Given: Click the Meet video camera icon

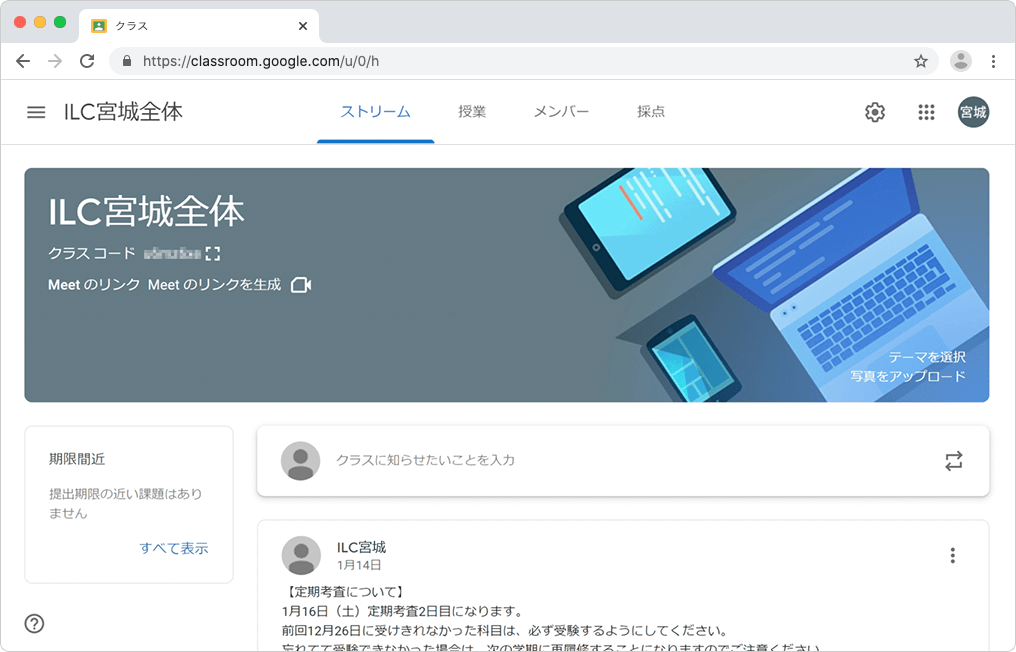Looking at the screenshot, I should [301, 285].
